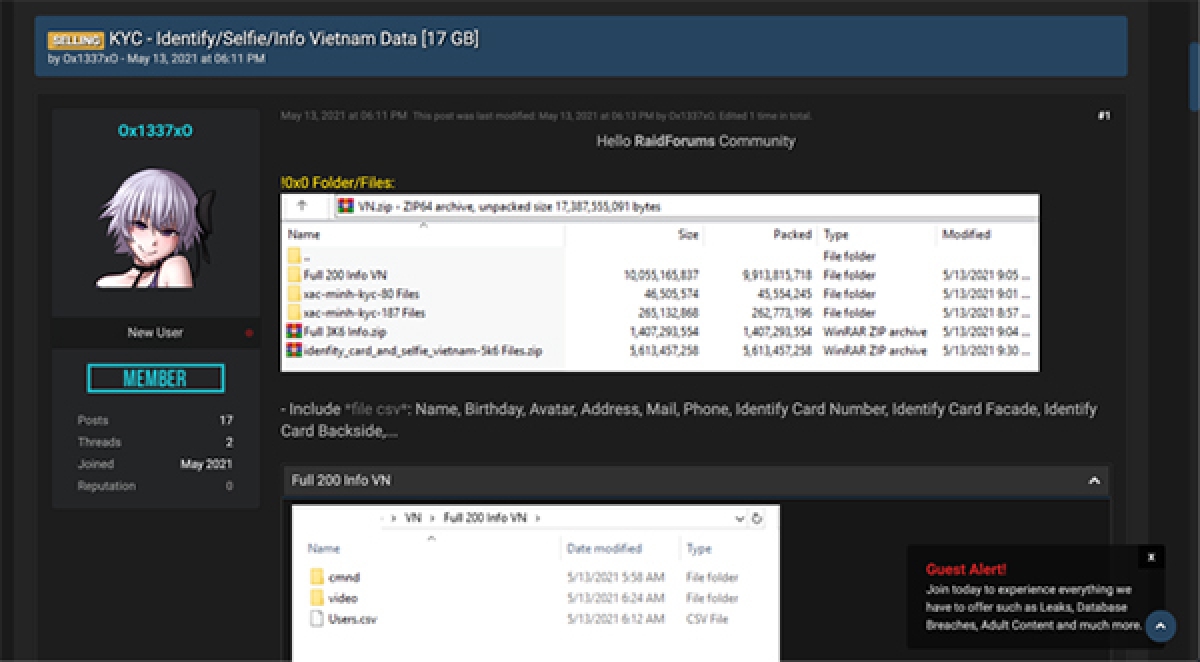Open the Full 200 Info VN folder icon

[294, 275]
